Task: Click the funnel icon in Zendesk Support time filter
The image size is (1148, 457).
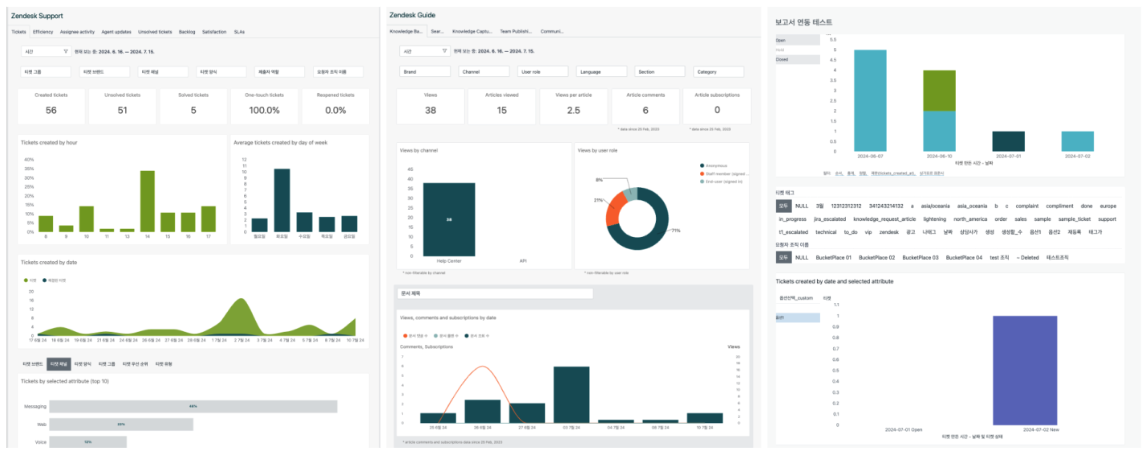Action: (x=65, y=52)
